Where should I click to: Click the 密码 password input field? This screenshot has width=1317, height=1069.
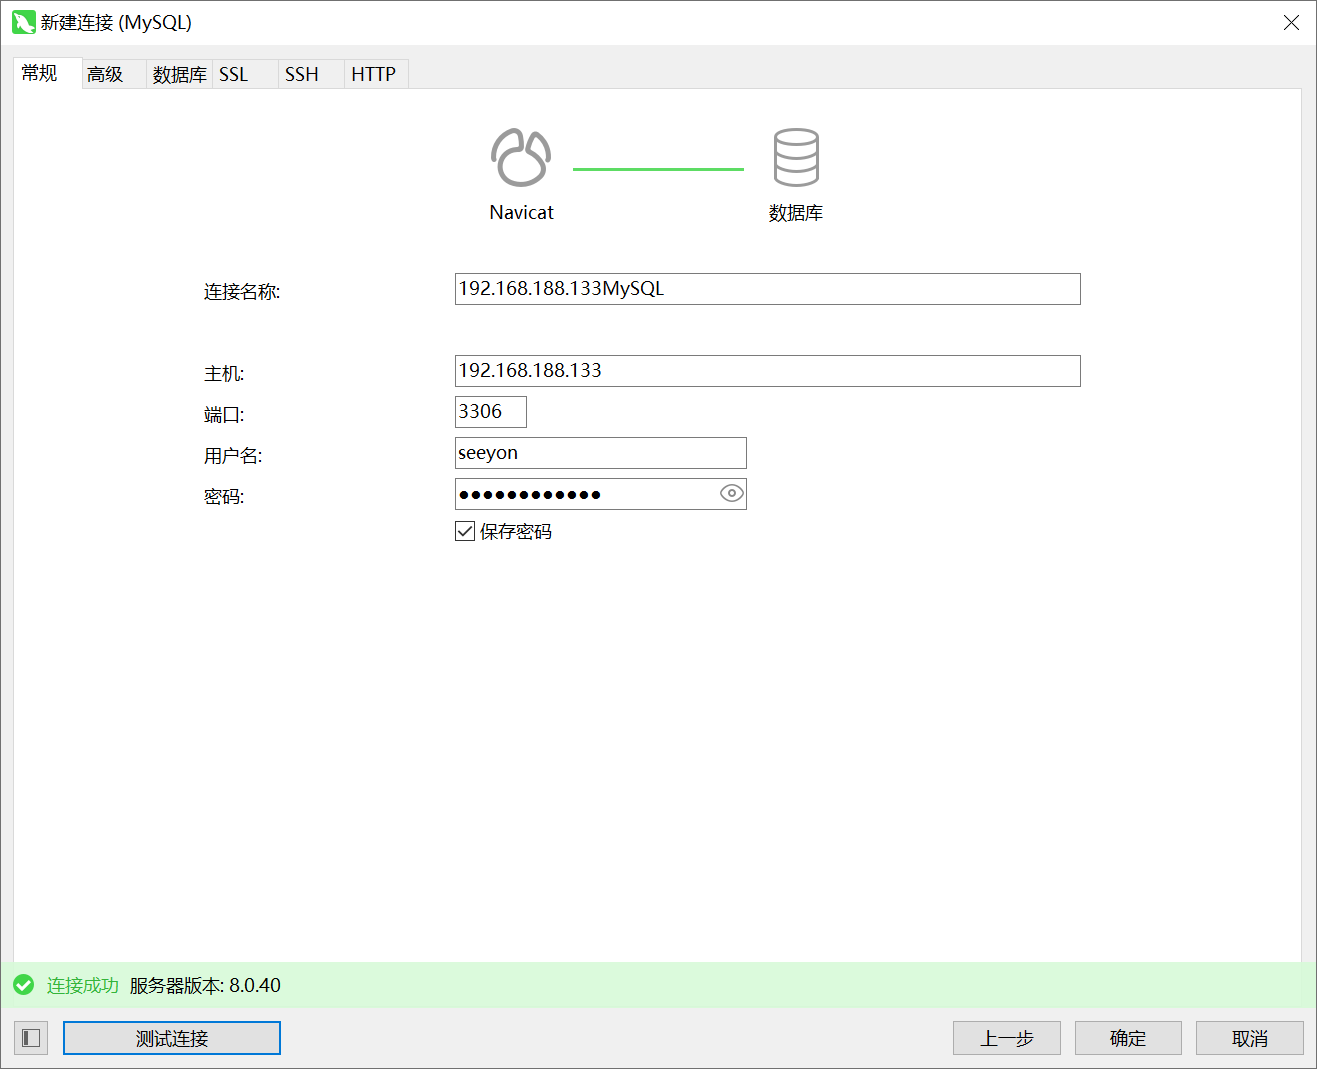pos(601,494)
